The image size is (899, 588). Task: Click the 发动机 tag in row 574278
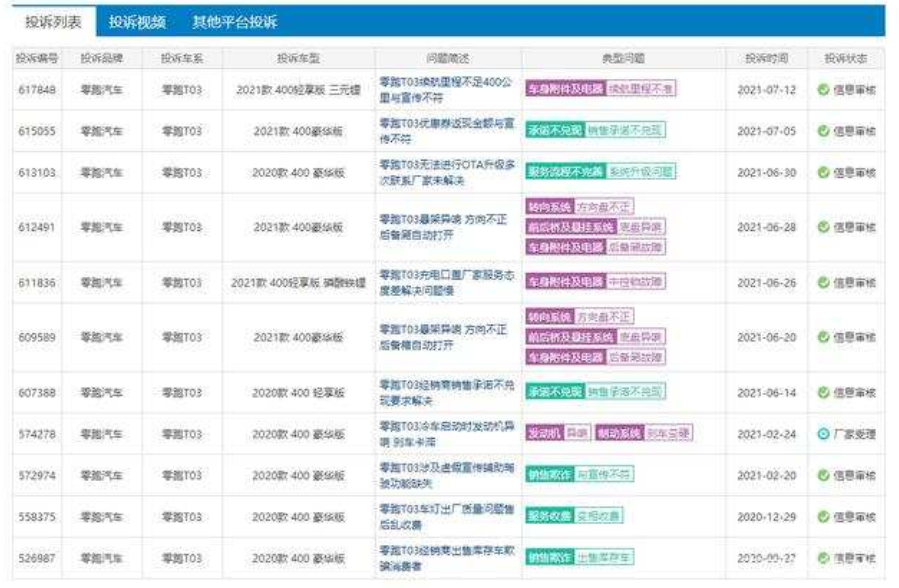pyautogui.click(x=544, y=433)
